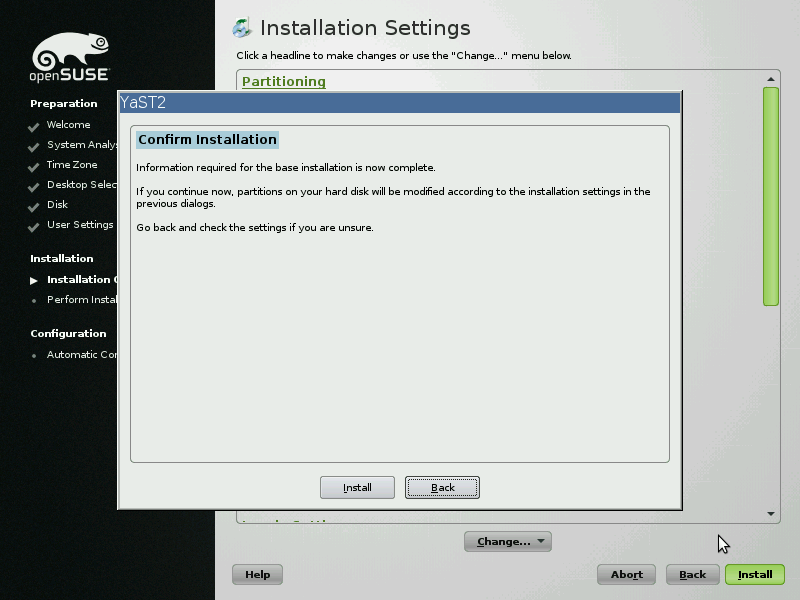Click the scrollbar up arrow
Screen dimensions: 800x600
point(771,79)
